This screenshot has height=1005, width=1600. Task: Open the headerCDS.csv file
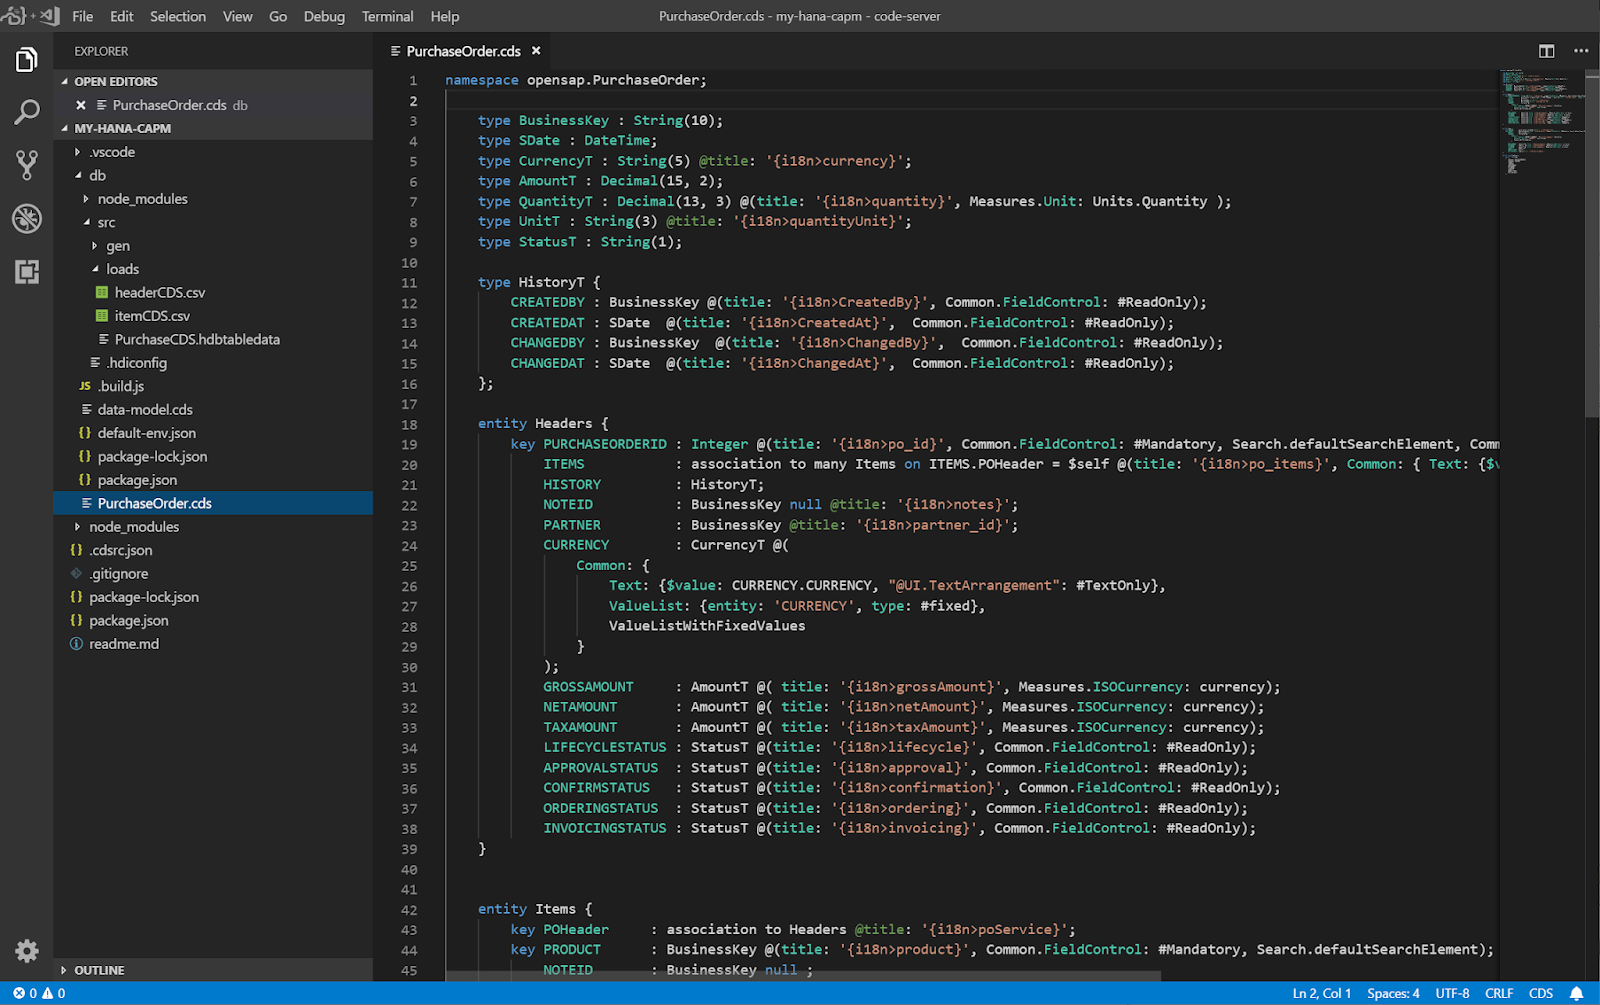coord(159,292)
